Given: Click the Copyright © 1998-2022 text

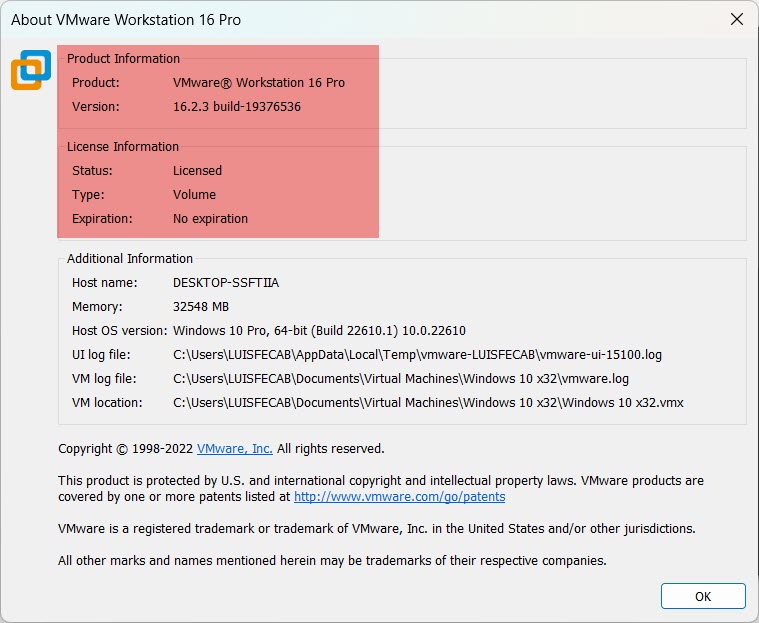Looking at the screenshot, I should coord(125,449).
